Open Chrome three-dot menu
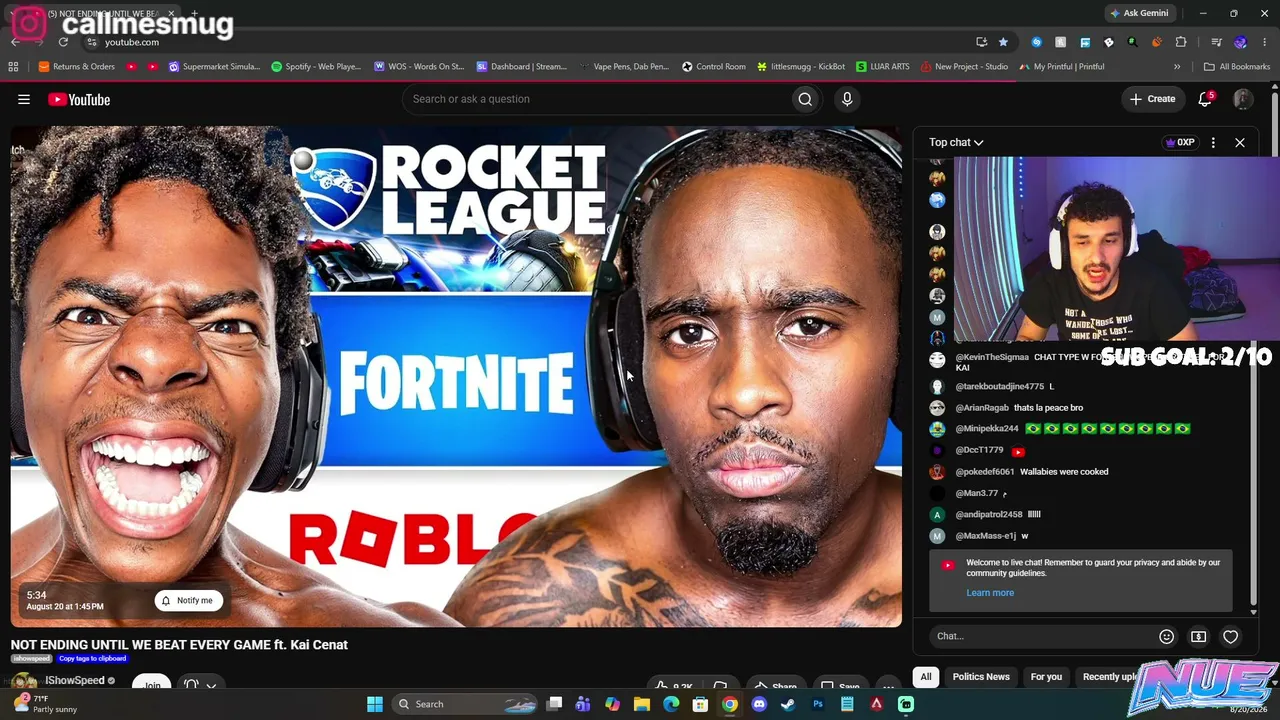 (1264, 42)
